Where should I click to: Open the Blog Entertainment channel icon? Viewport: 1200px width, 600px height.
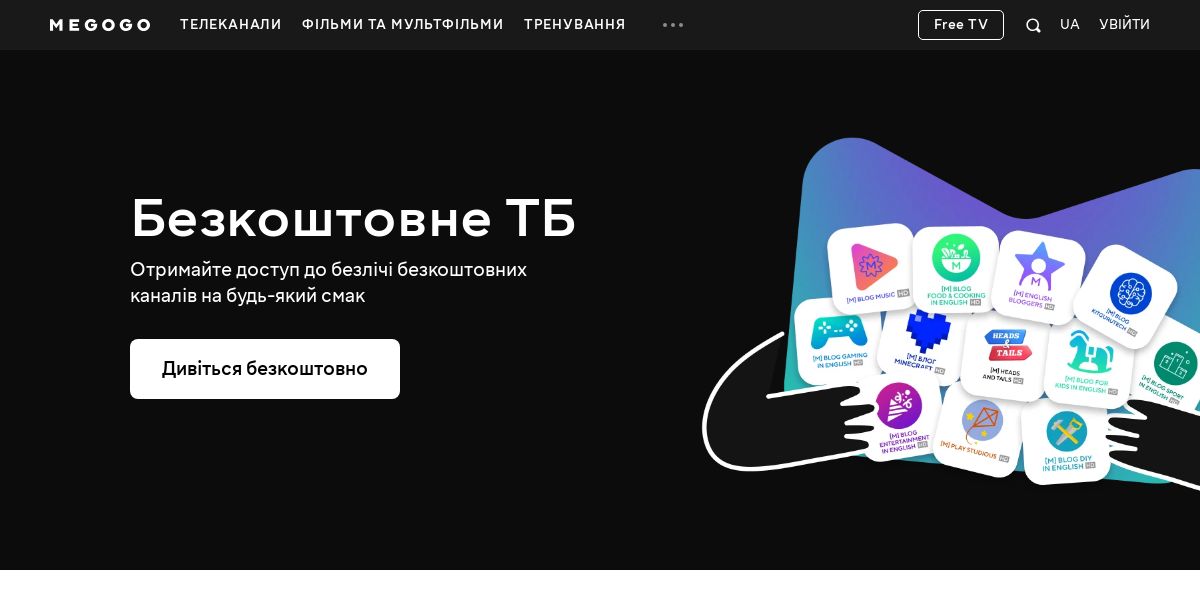[898, 417]
